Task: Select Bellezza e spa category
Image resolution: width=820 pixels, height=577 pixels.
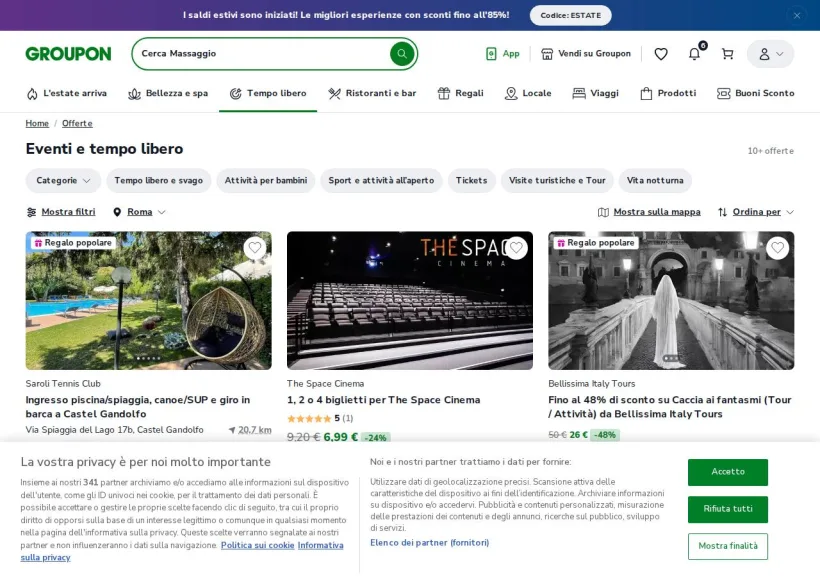Action: click(168, 93)
